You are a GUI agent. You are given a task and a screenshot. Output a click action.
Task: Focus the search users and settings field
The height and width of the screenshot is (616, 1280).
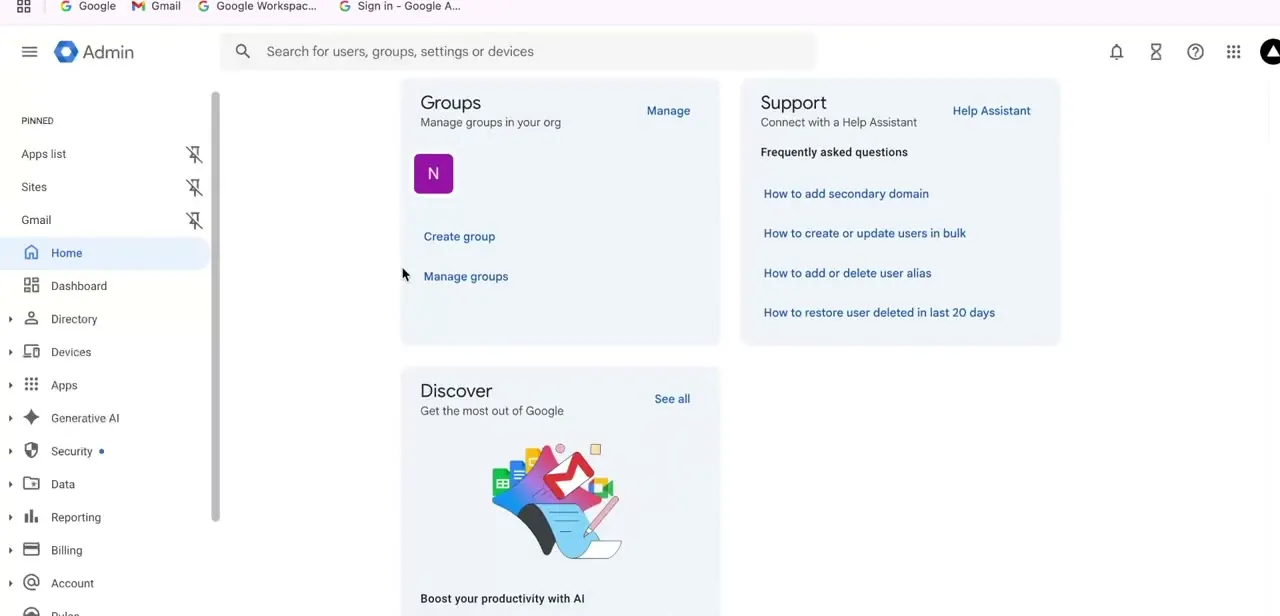point(518,52)
